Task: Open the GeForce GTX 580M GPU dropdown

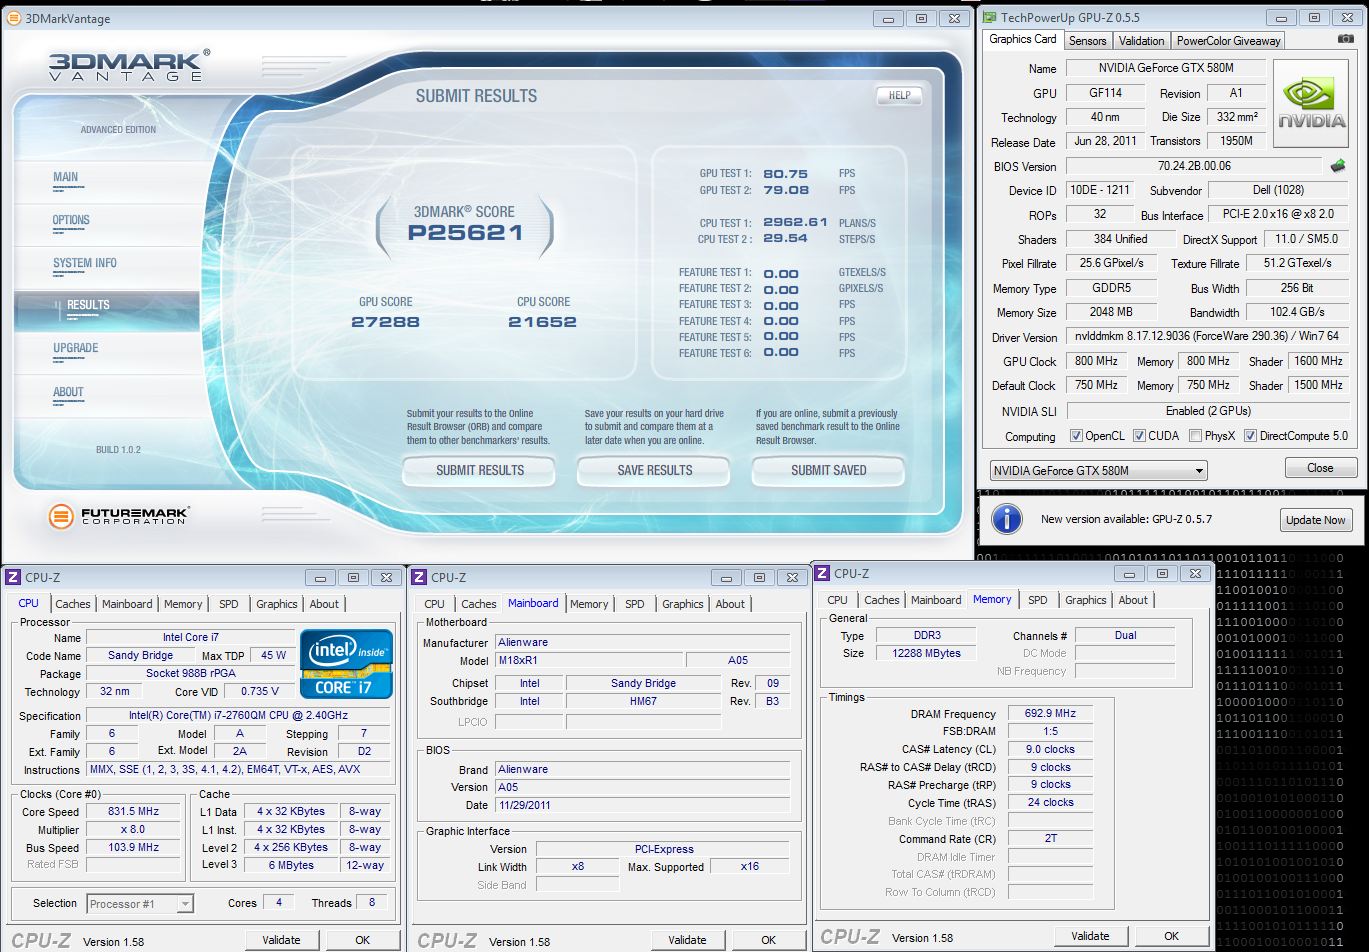Action: pyautogui.click(x=1099, y=471)
